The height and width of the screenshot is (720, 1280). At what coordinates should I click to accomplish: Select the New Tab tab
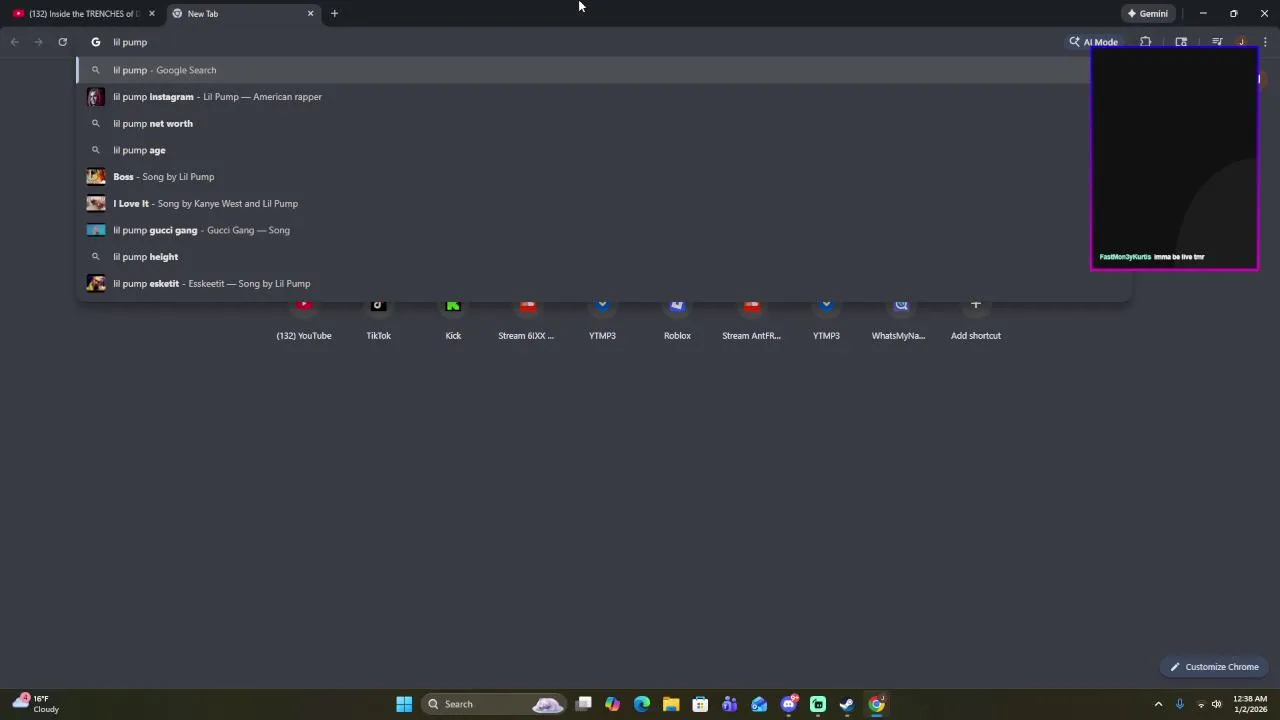click(x=243, y=14)
